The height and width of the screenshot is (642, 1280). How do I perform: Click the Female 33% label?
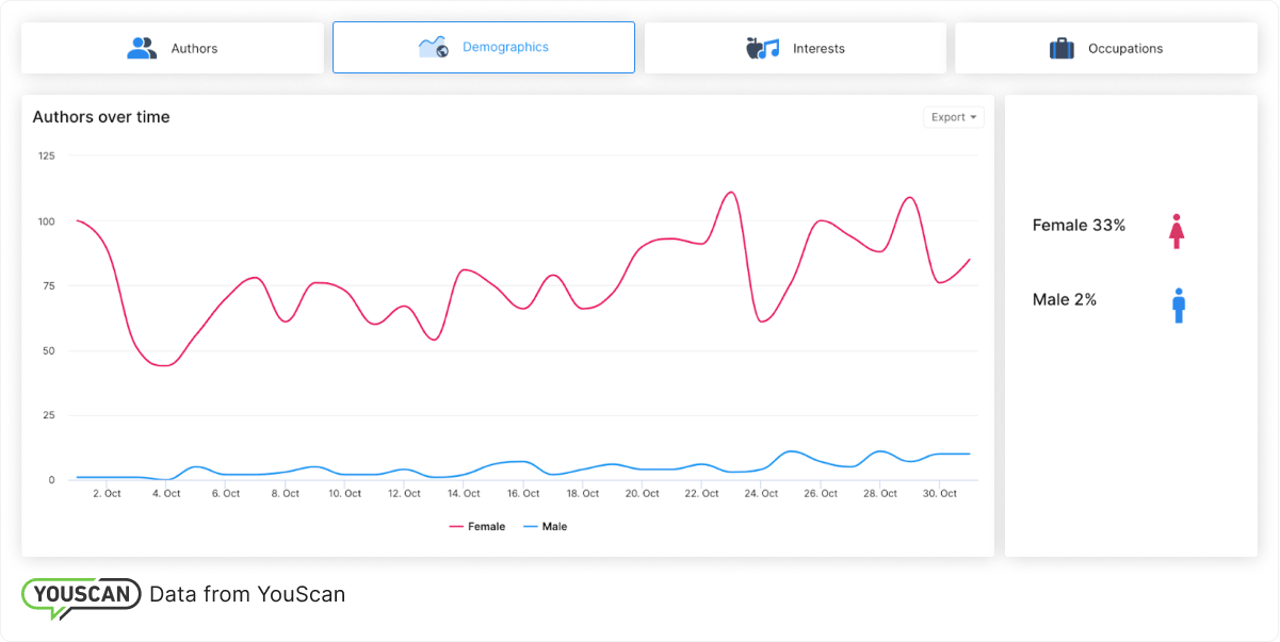[x=1078, y=225]
